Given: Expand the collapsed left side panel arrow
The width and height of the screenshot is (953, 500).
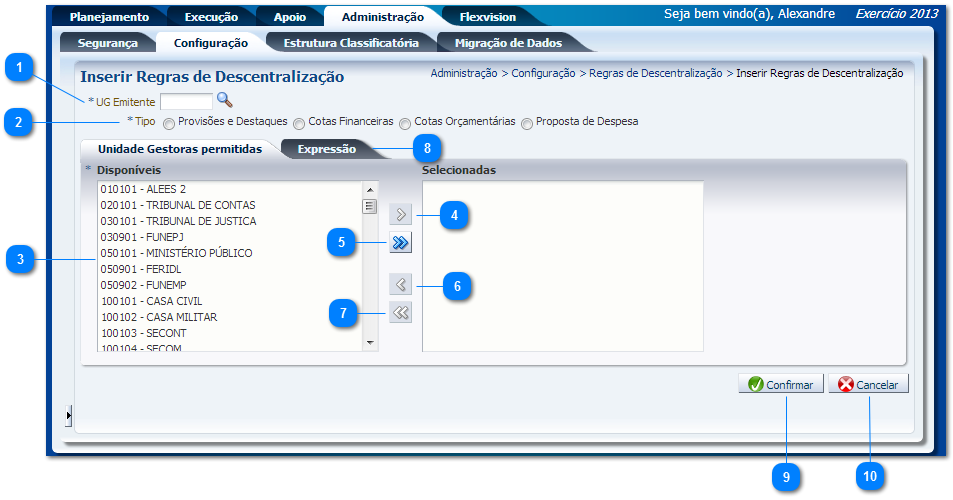Looking at the screenshot, I should point(68,414).
